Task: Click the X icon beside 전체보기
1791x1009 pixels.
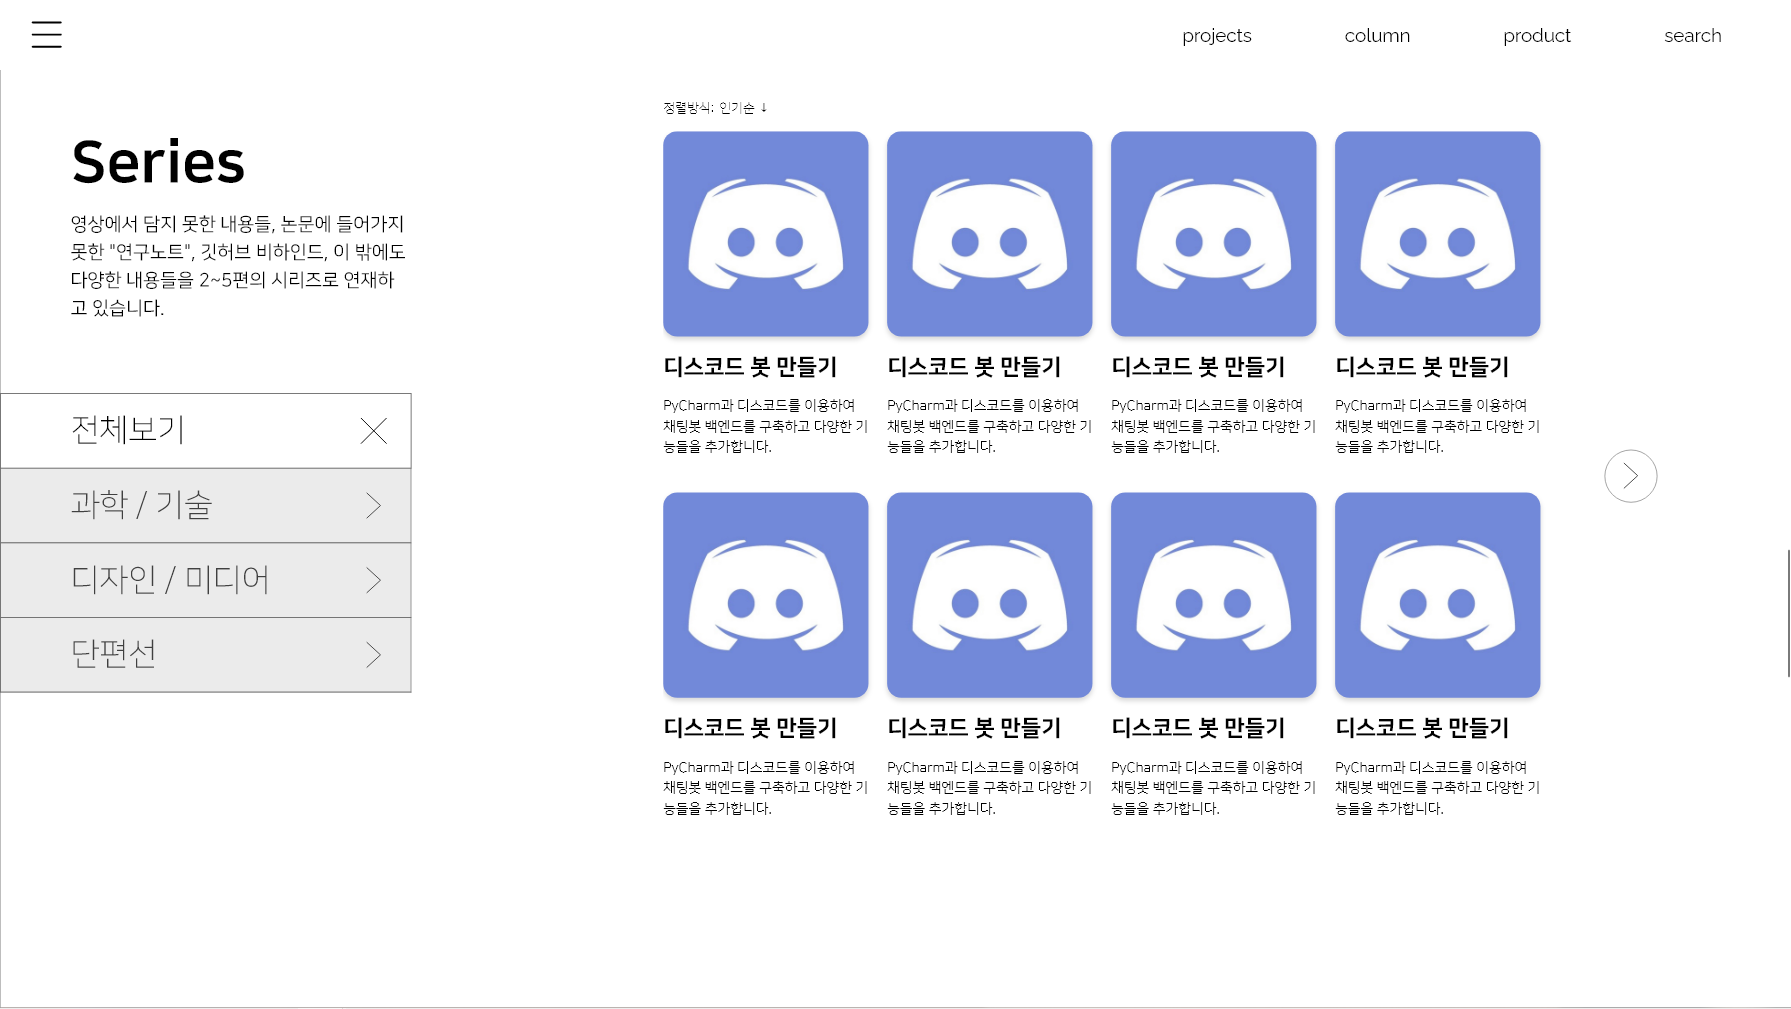Action: [x=374, y=431]
